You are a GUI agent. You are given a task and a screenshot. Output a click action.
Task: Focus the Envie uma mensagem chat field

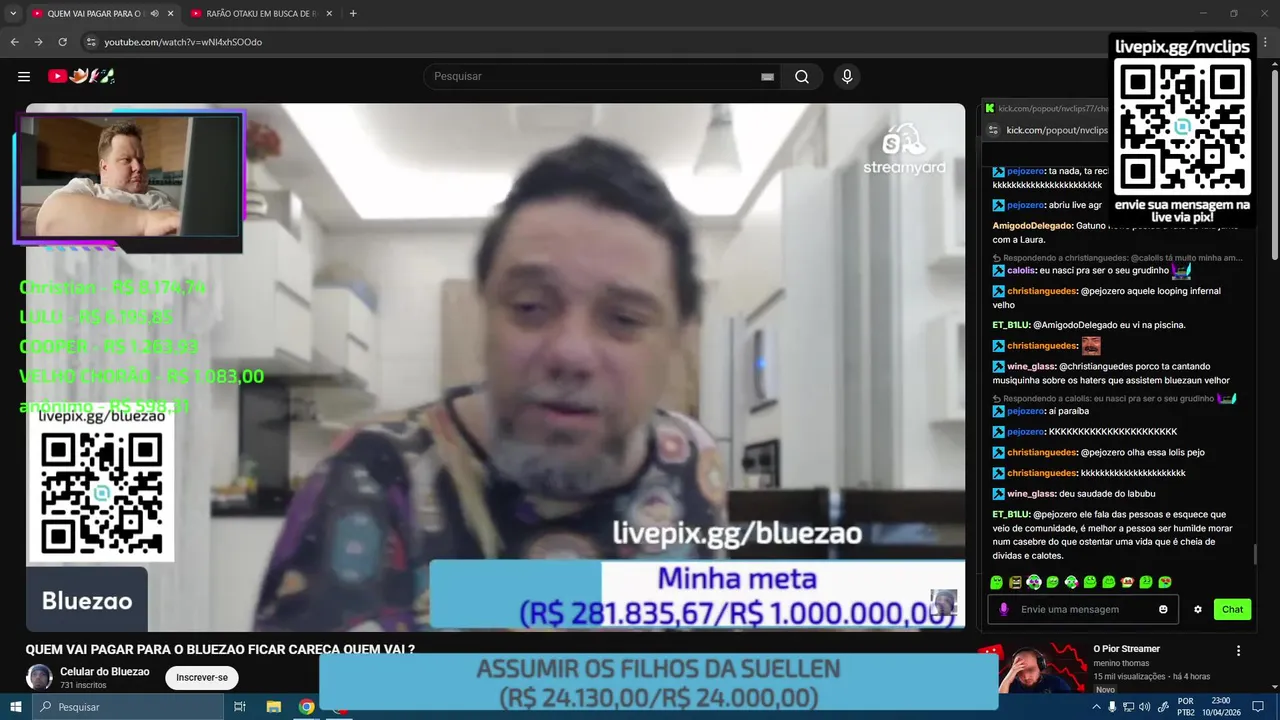click(x=1084, y=609)
